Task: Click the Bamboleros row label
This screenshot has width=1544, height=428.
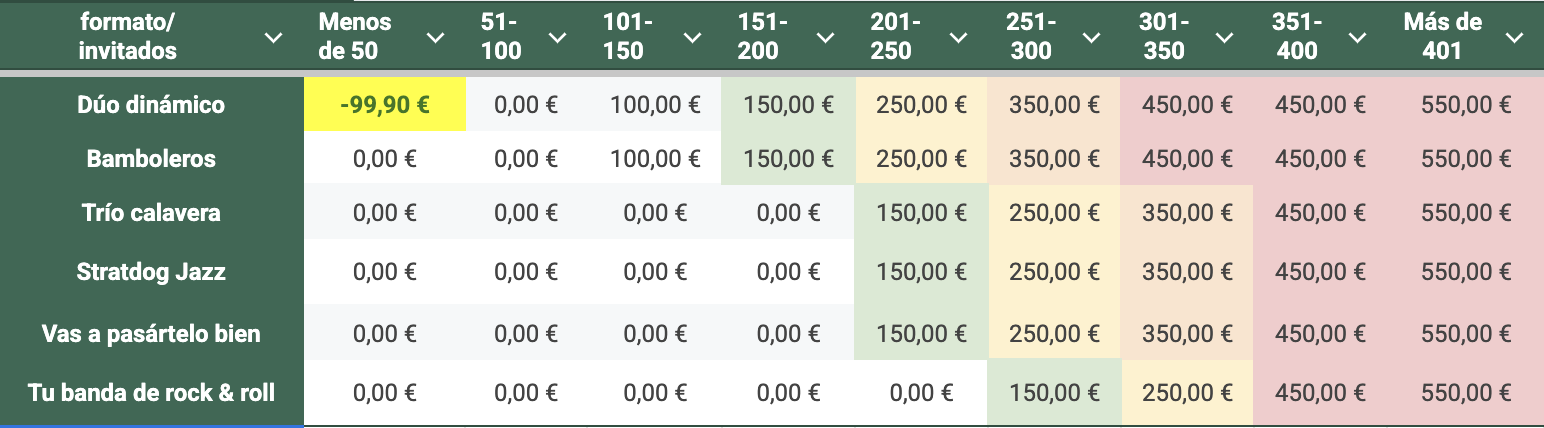Action: pyautogui.click(x=151, y=158)
